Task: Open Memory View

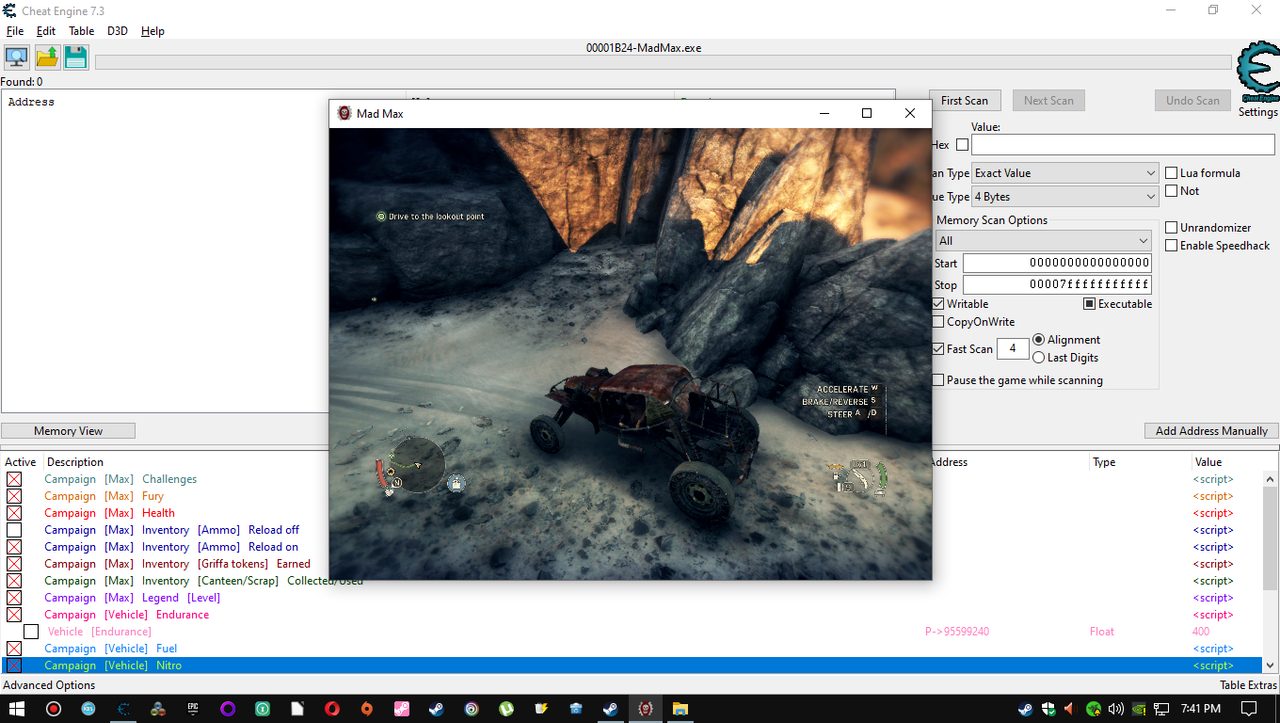Action: [x=68, y=431]
